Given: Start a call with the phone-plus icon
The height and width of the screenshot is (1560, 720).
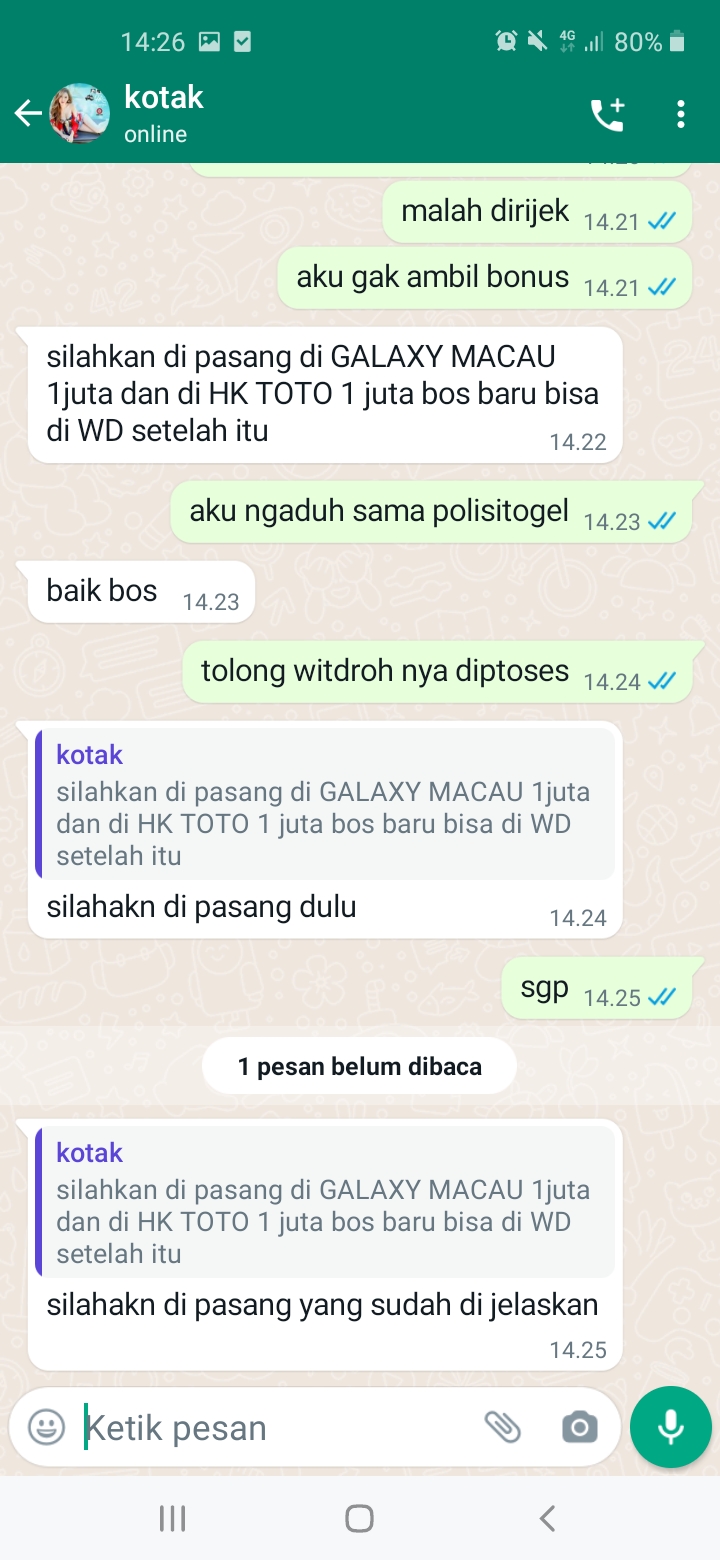Looking at the screenshot, I should 607,114.
